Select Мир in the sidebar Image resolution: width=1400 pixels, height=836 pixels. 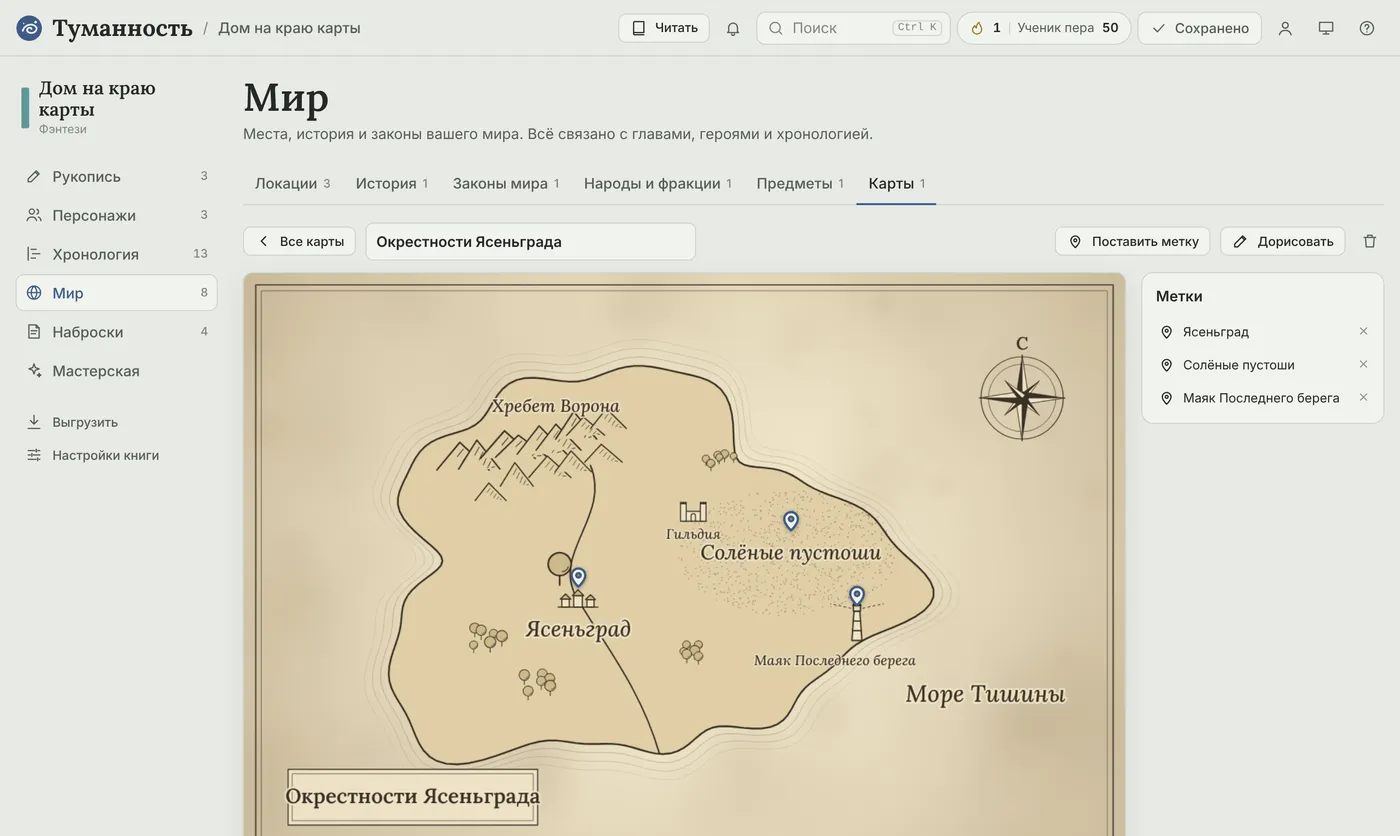116,293
